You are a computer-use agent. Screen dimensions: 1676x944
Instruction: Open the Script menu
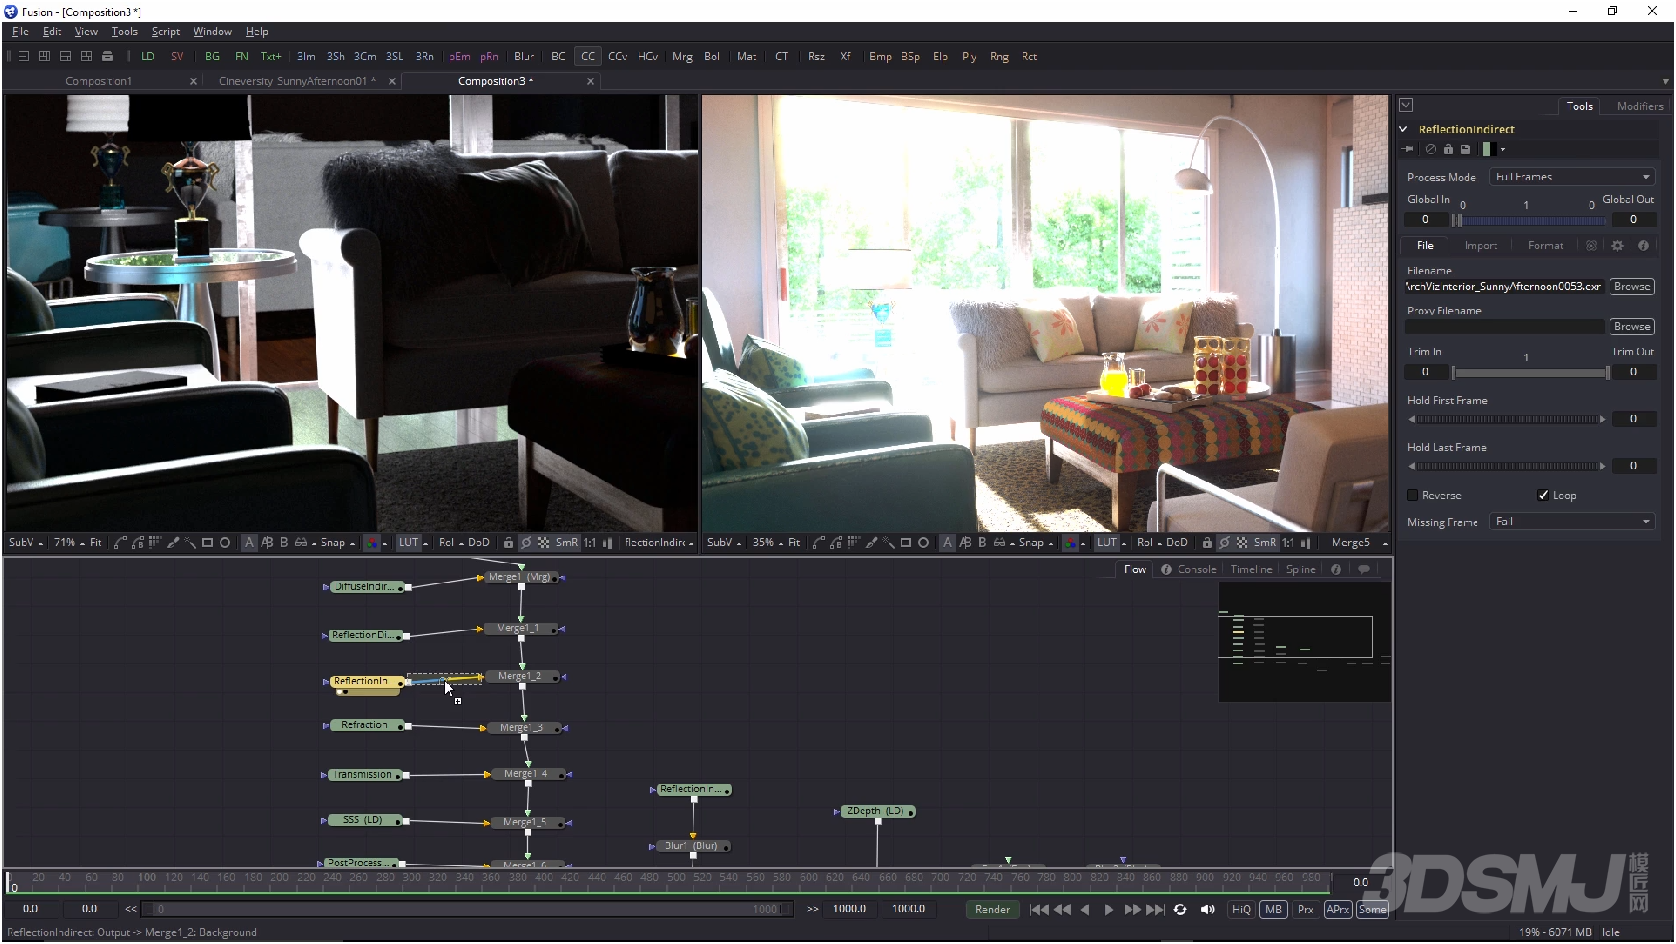[x=166, y=32]
